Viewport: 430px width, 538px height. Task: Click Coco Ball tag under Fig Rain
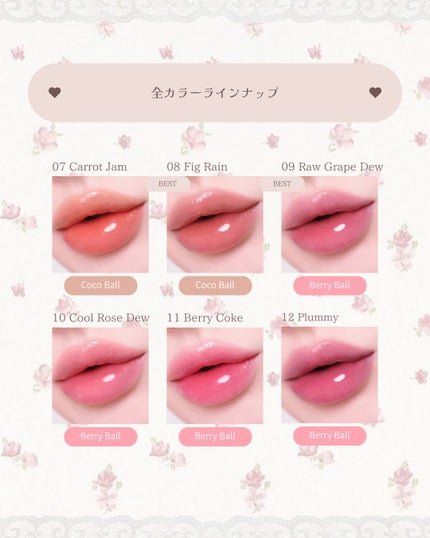click(x=215, y=285)
